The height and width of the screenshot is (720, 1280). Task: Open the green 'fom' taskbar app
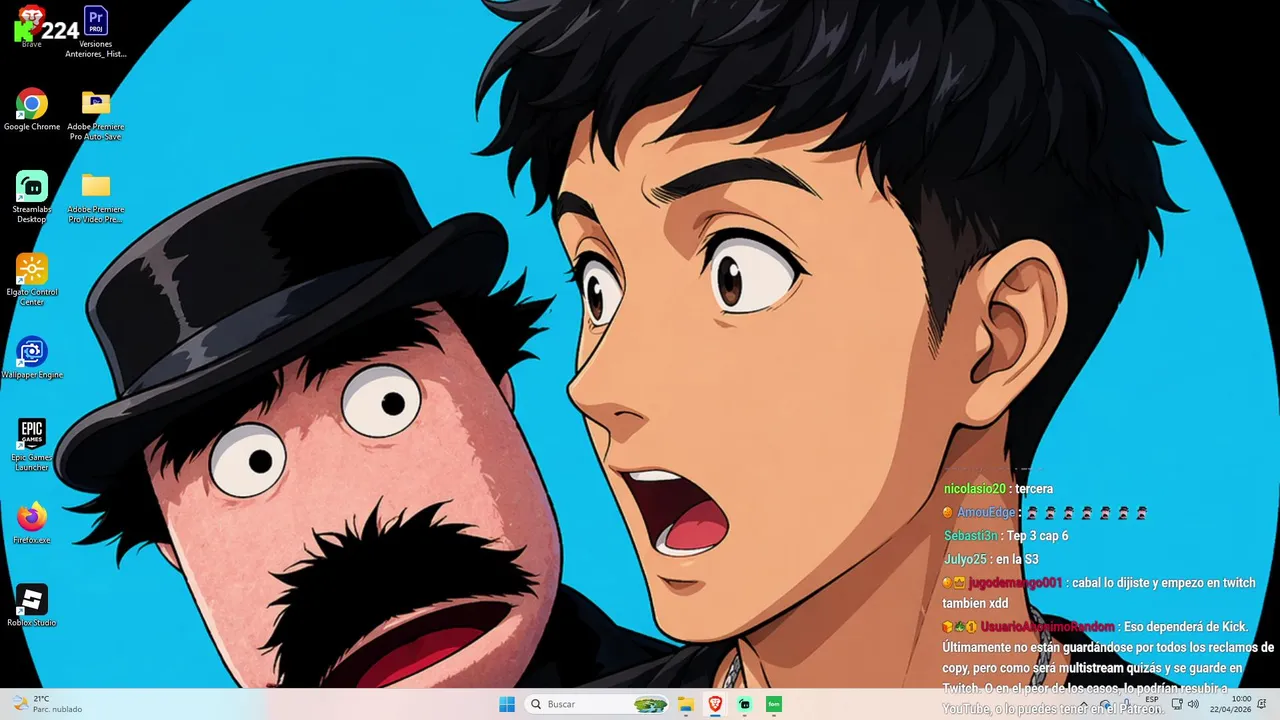point(773,704)
